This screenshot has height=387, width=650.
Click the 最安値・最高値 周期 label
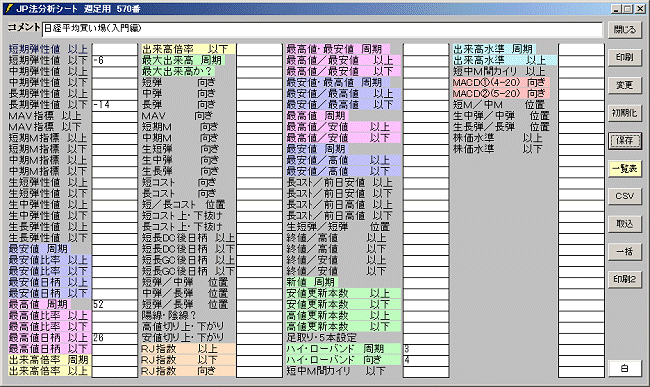[x=334, y=82]
